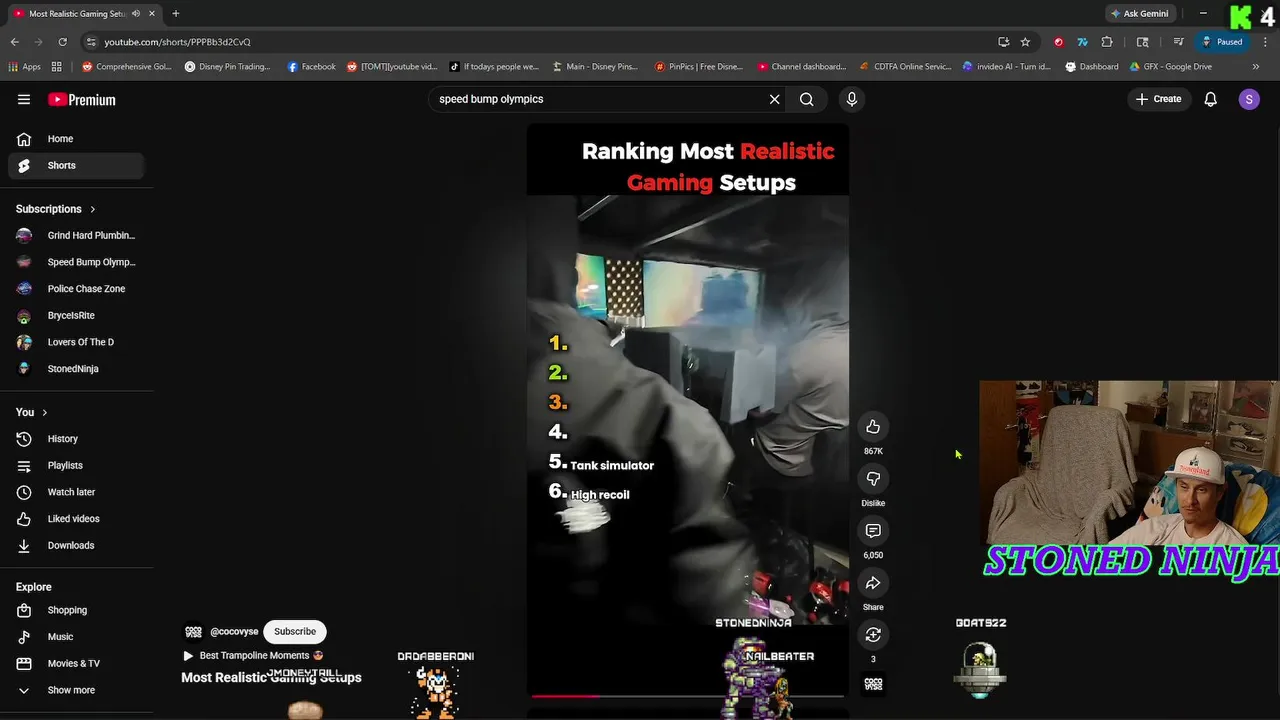Go to YouTube Premium home logo

(82, 99)
